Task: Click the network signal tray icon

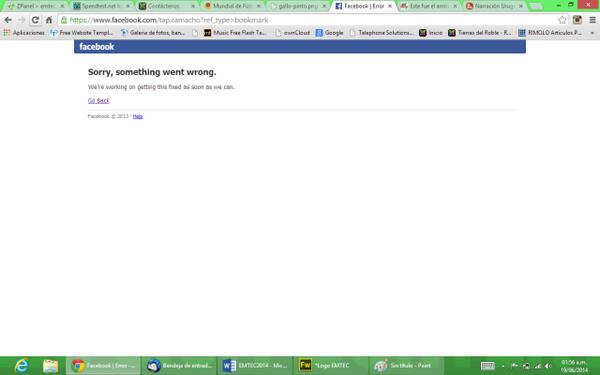Action: (x=538, y=366)
